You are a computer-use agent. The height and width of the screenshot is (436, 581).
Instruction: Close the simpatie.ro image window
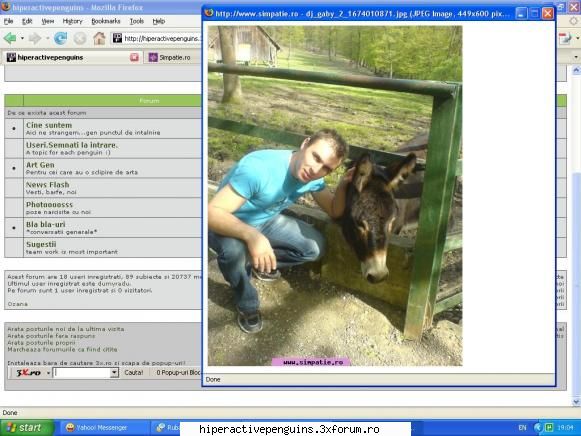[548, 14]
